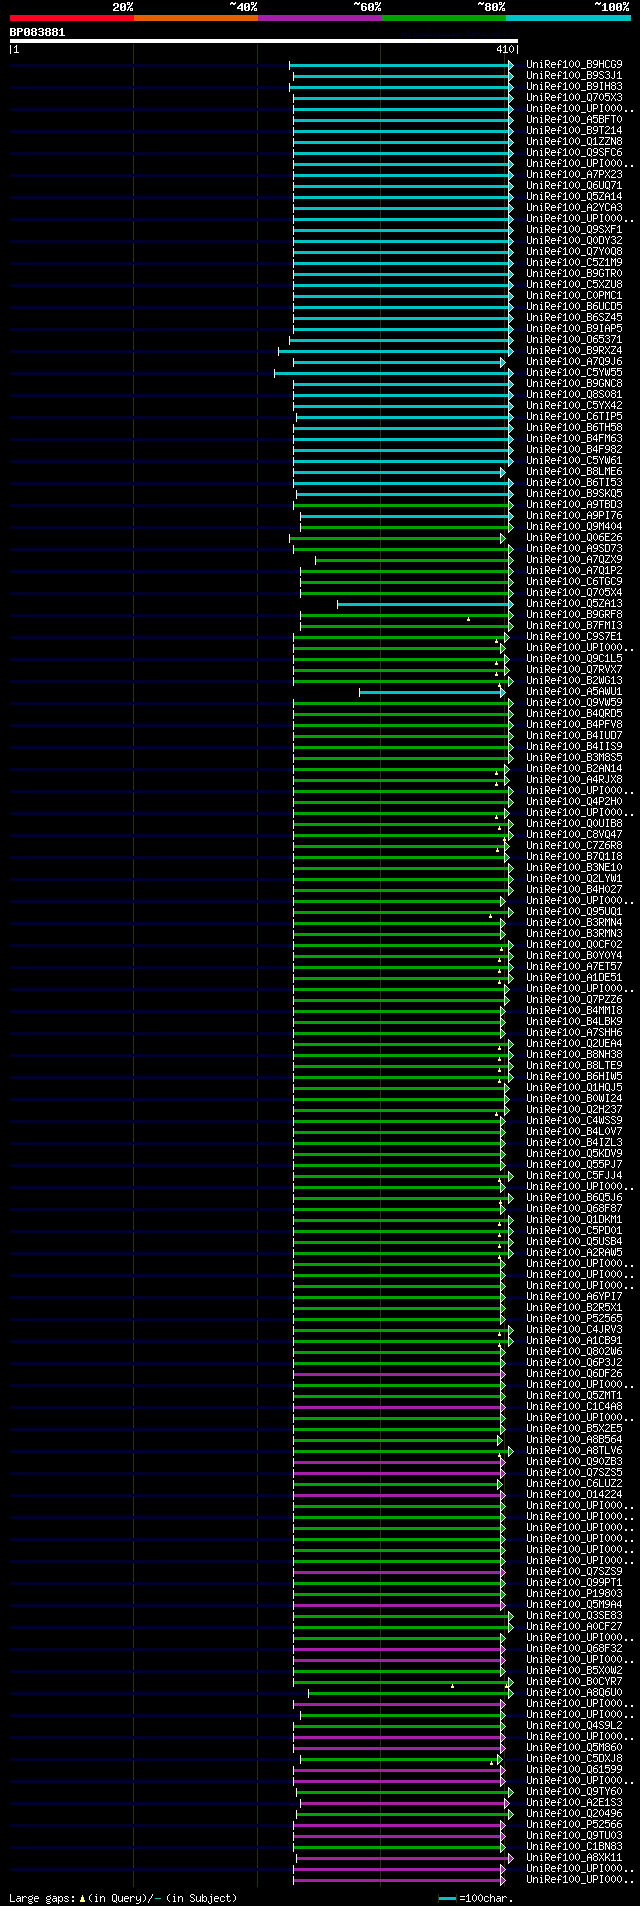Select hit UniRef100_Q61599
Image resolution: width=640 pixels, height=1906 pixels.
(574, 1770)
